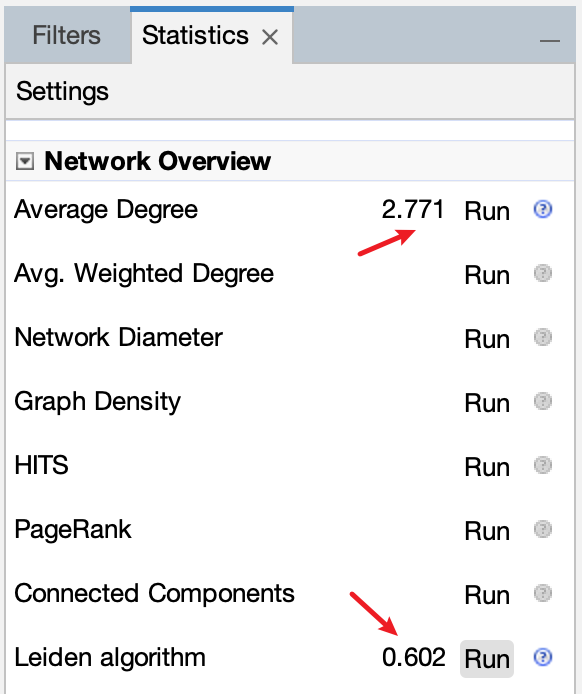Viewport: 582px width, 694px height.
Task: Switch to the Filters tab
Action: click(66, 35)
